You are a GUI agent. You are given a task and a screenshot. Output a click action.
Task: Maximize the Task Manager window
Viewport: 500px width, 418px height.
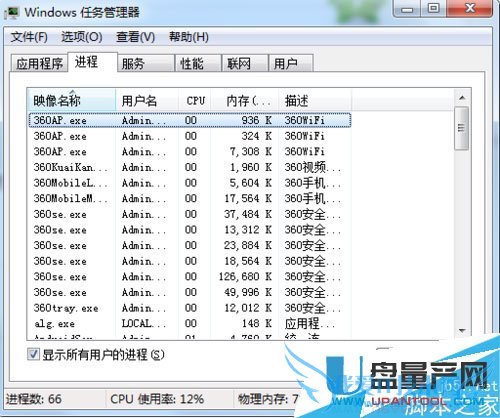(433, 8)
